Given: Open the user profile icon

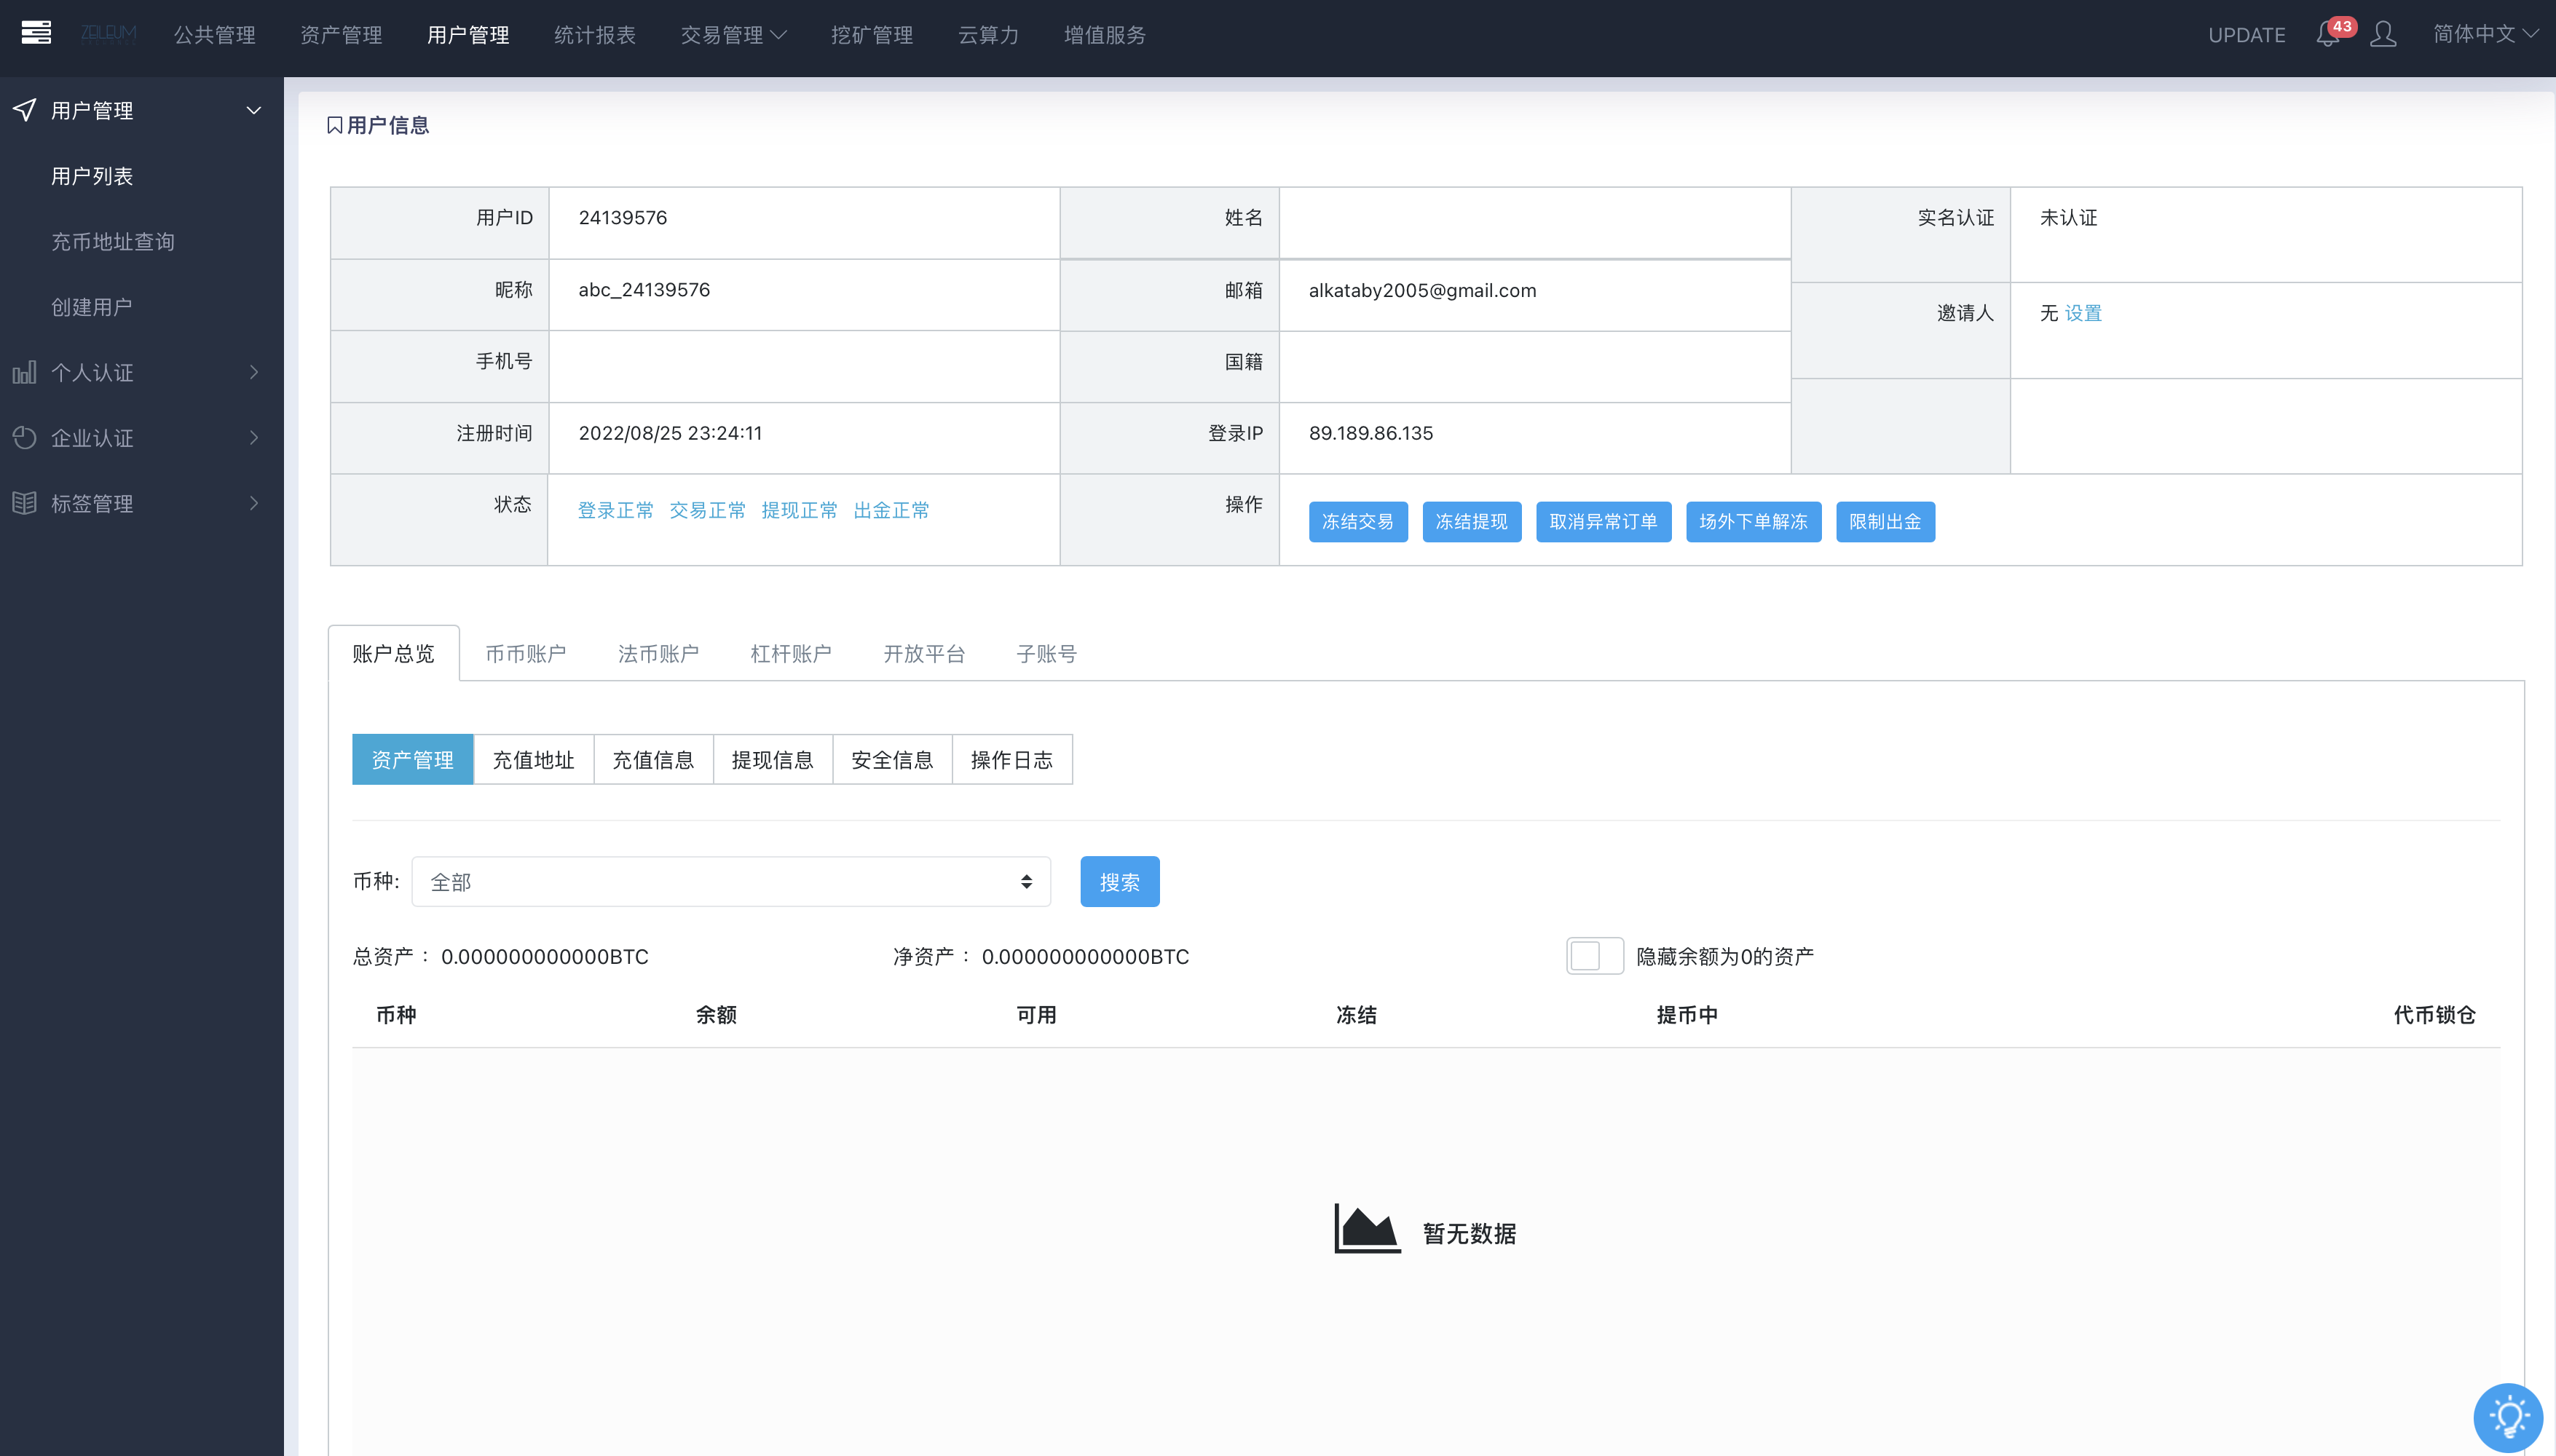Looking at the screenshot, I should (2383, 34).
